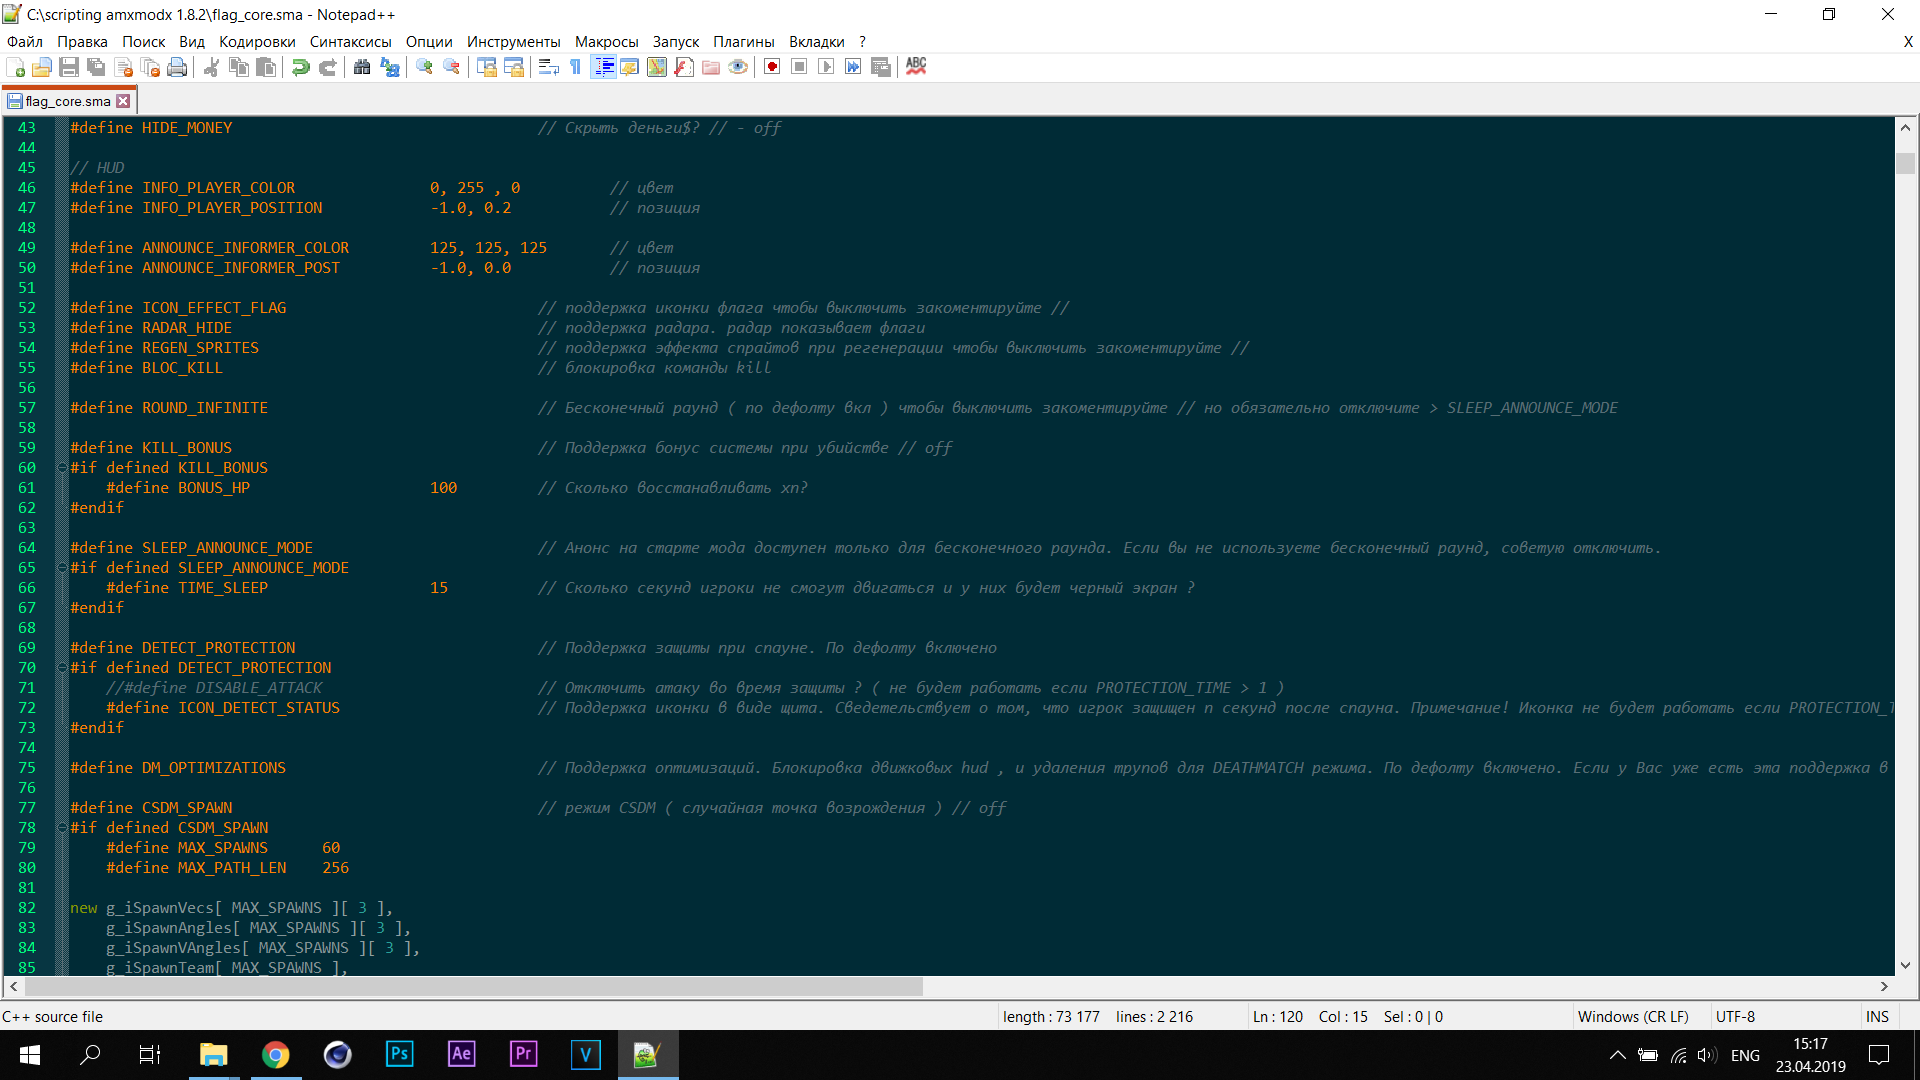Print the current document
The image size is (1920, 1080).
tap(177, 67)
